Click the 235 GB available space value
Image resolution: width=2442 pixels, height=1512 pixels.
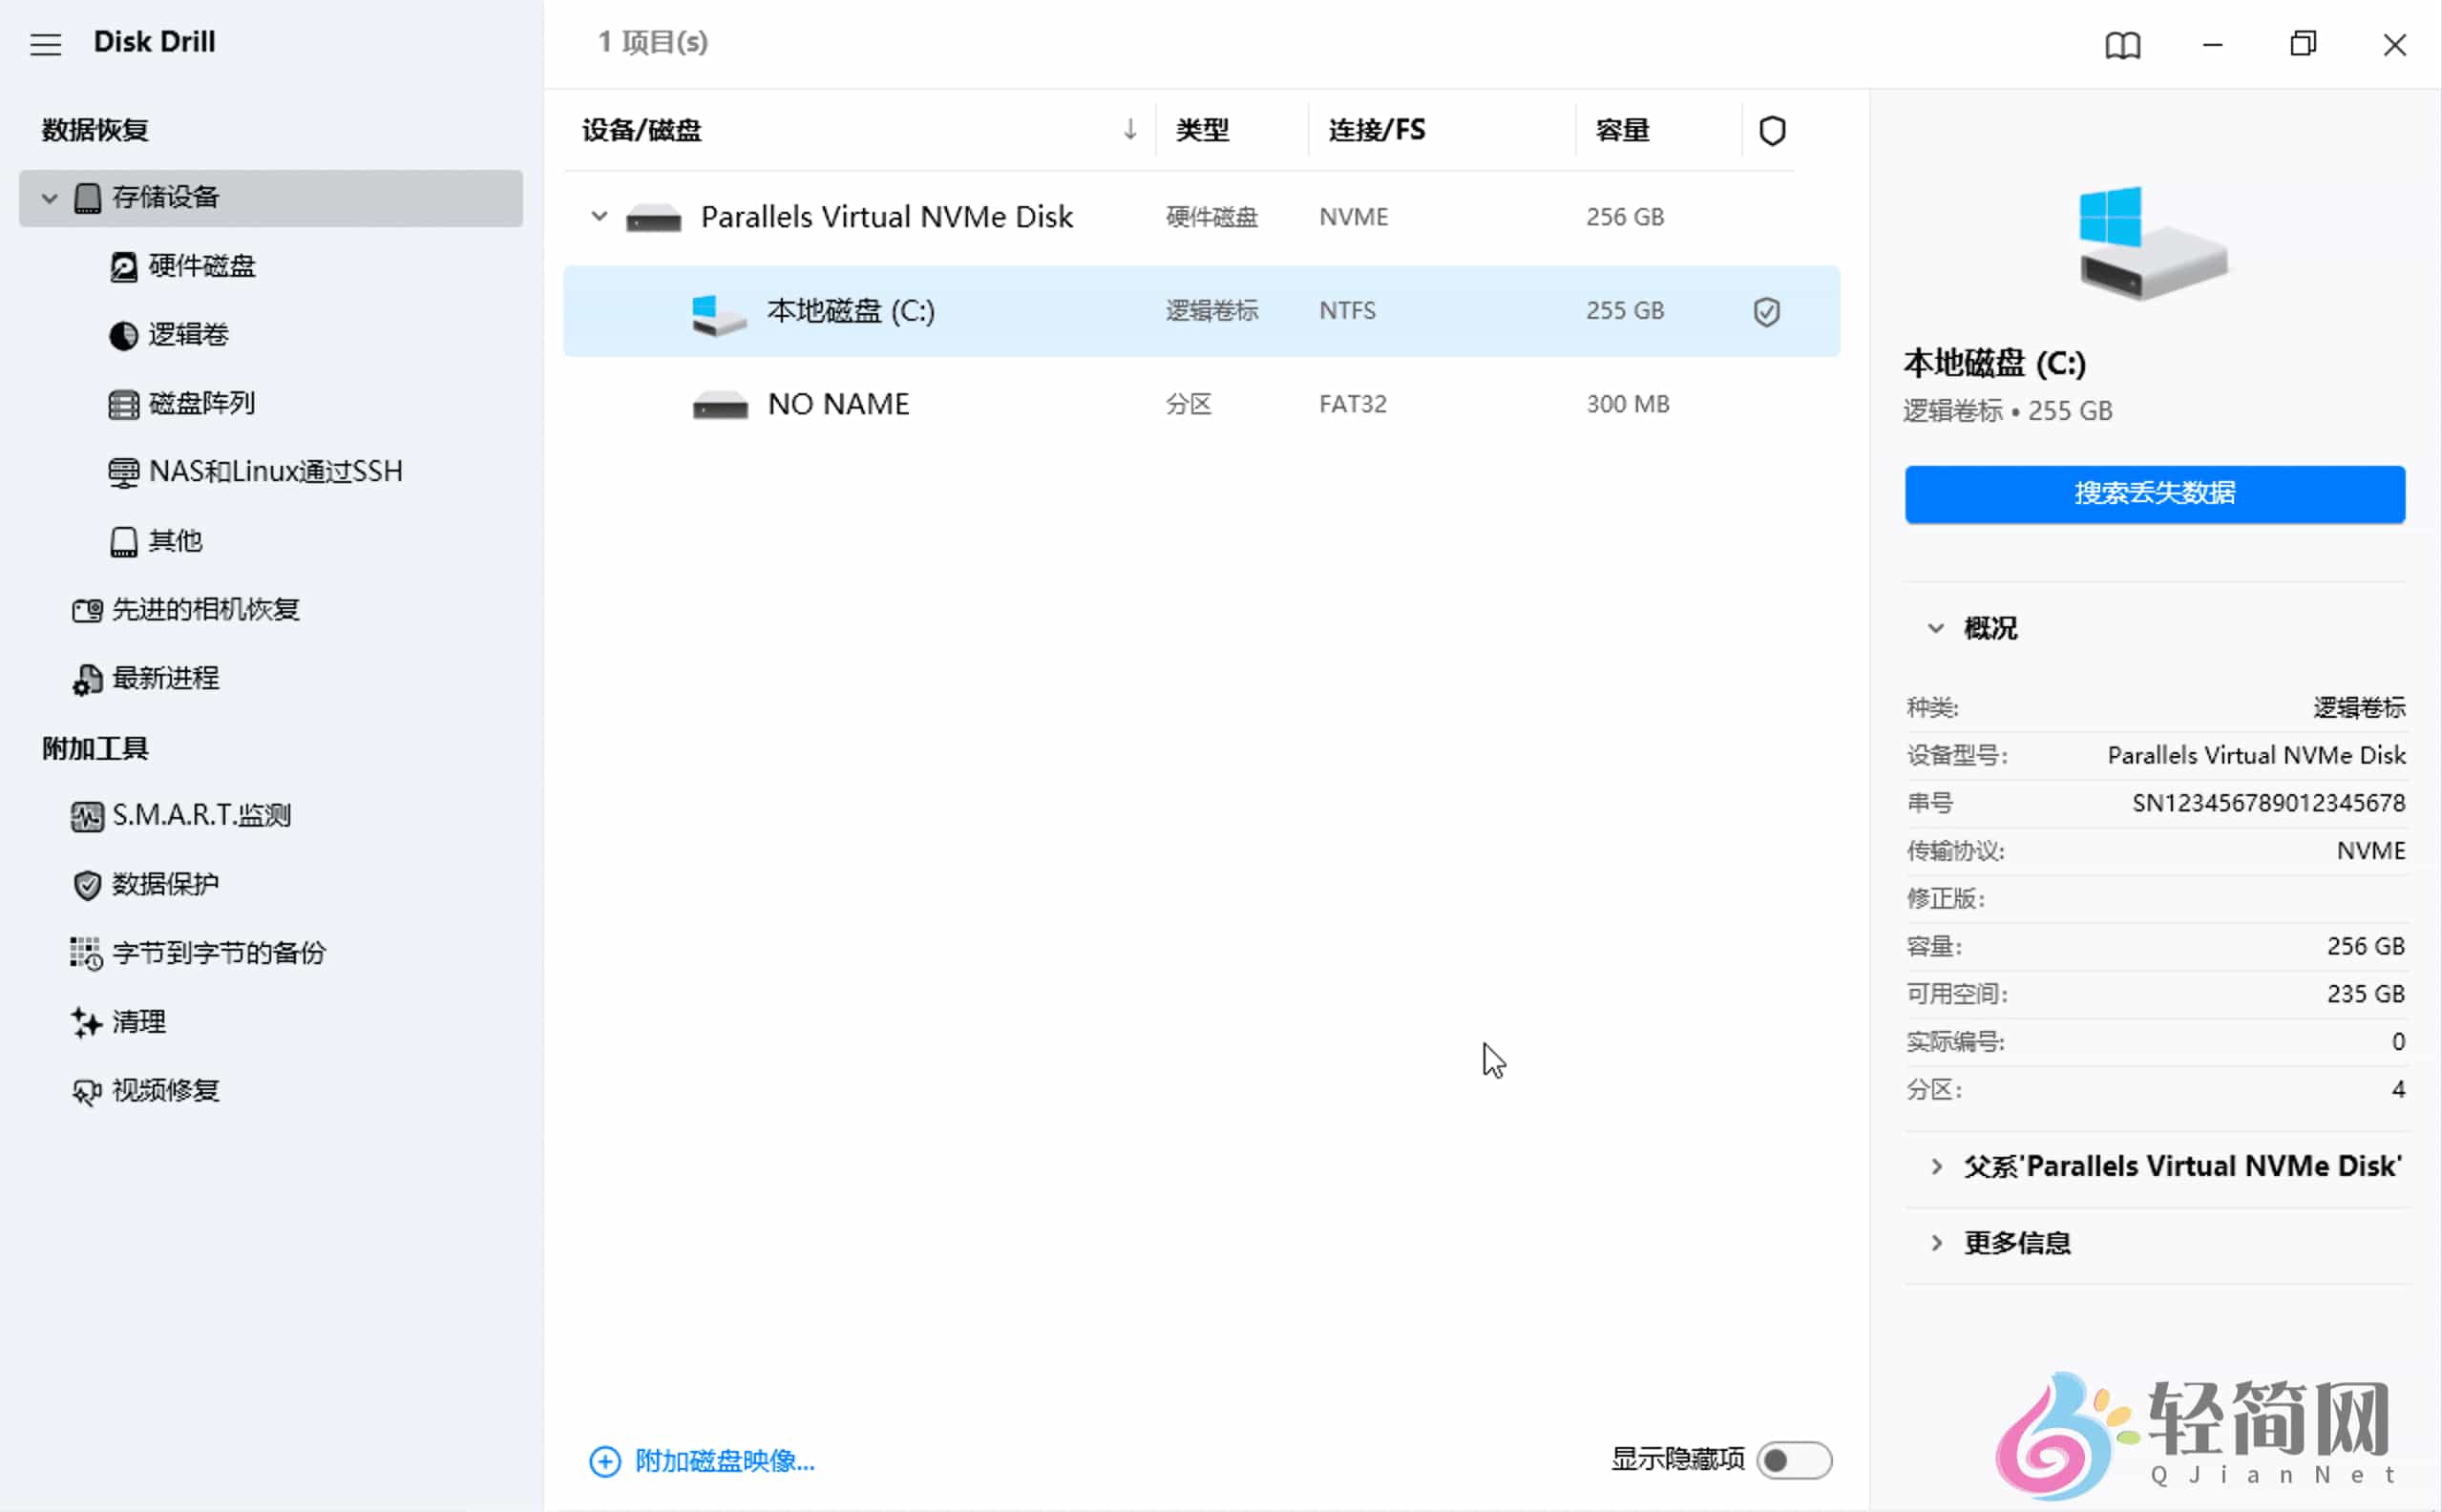(2364, 995)
